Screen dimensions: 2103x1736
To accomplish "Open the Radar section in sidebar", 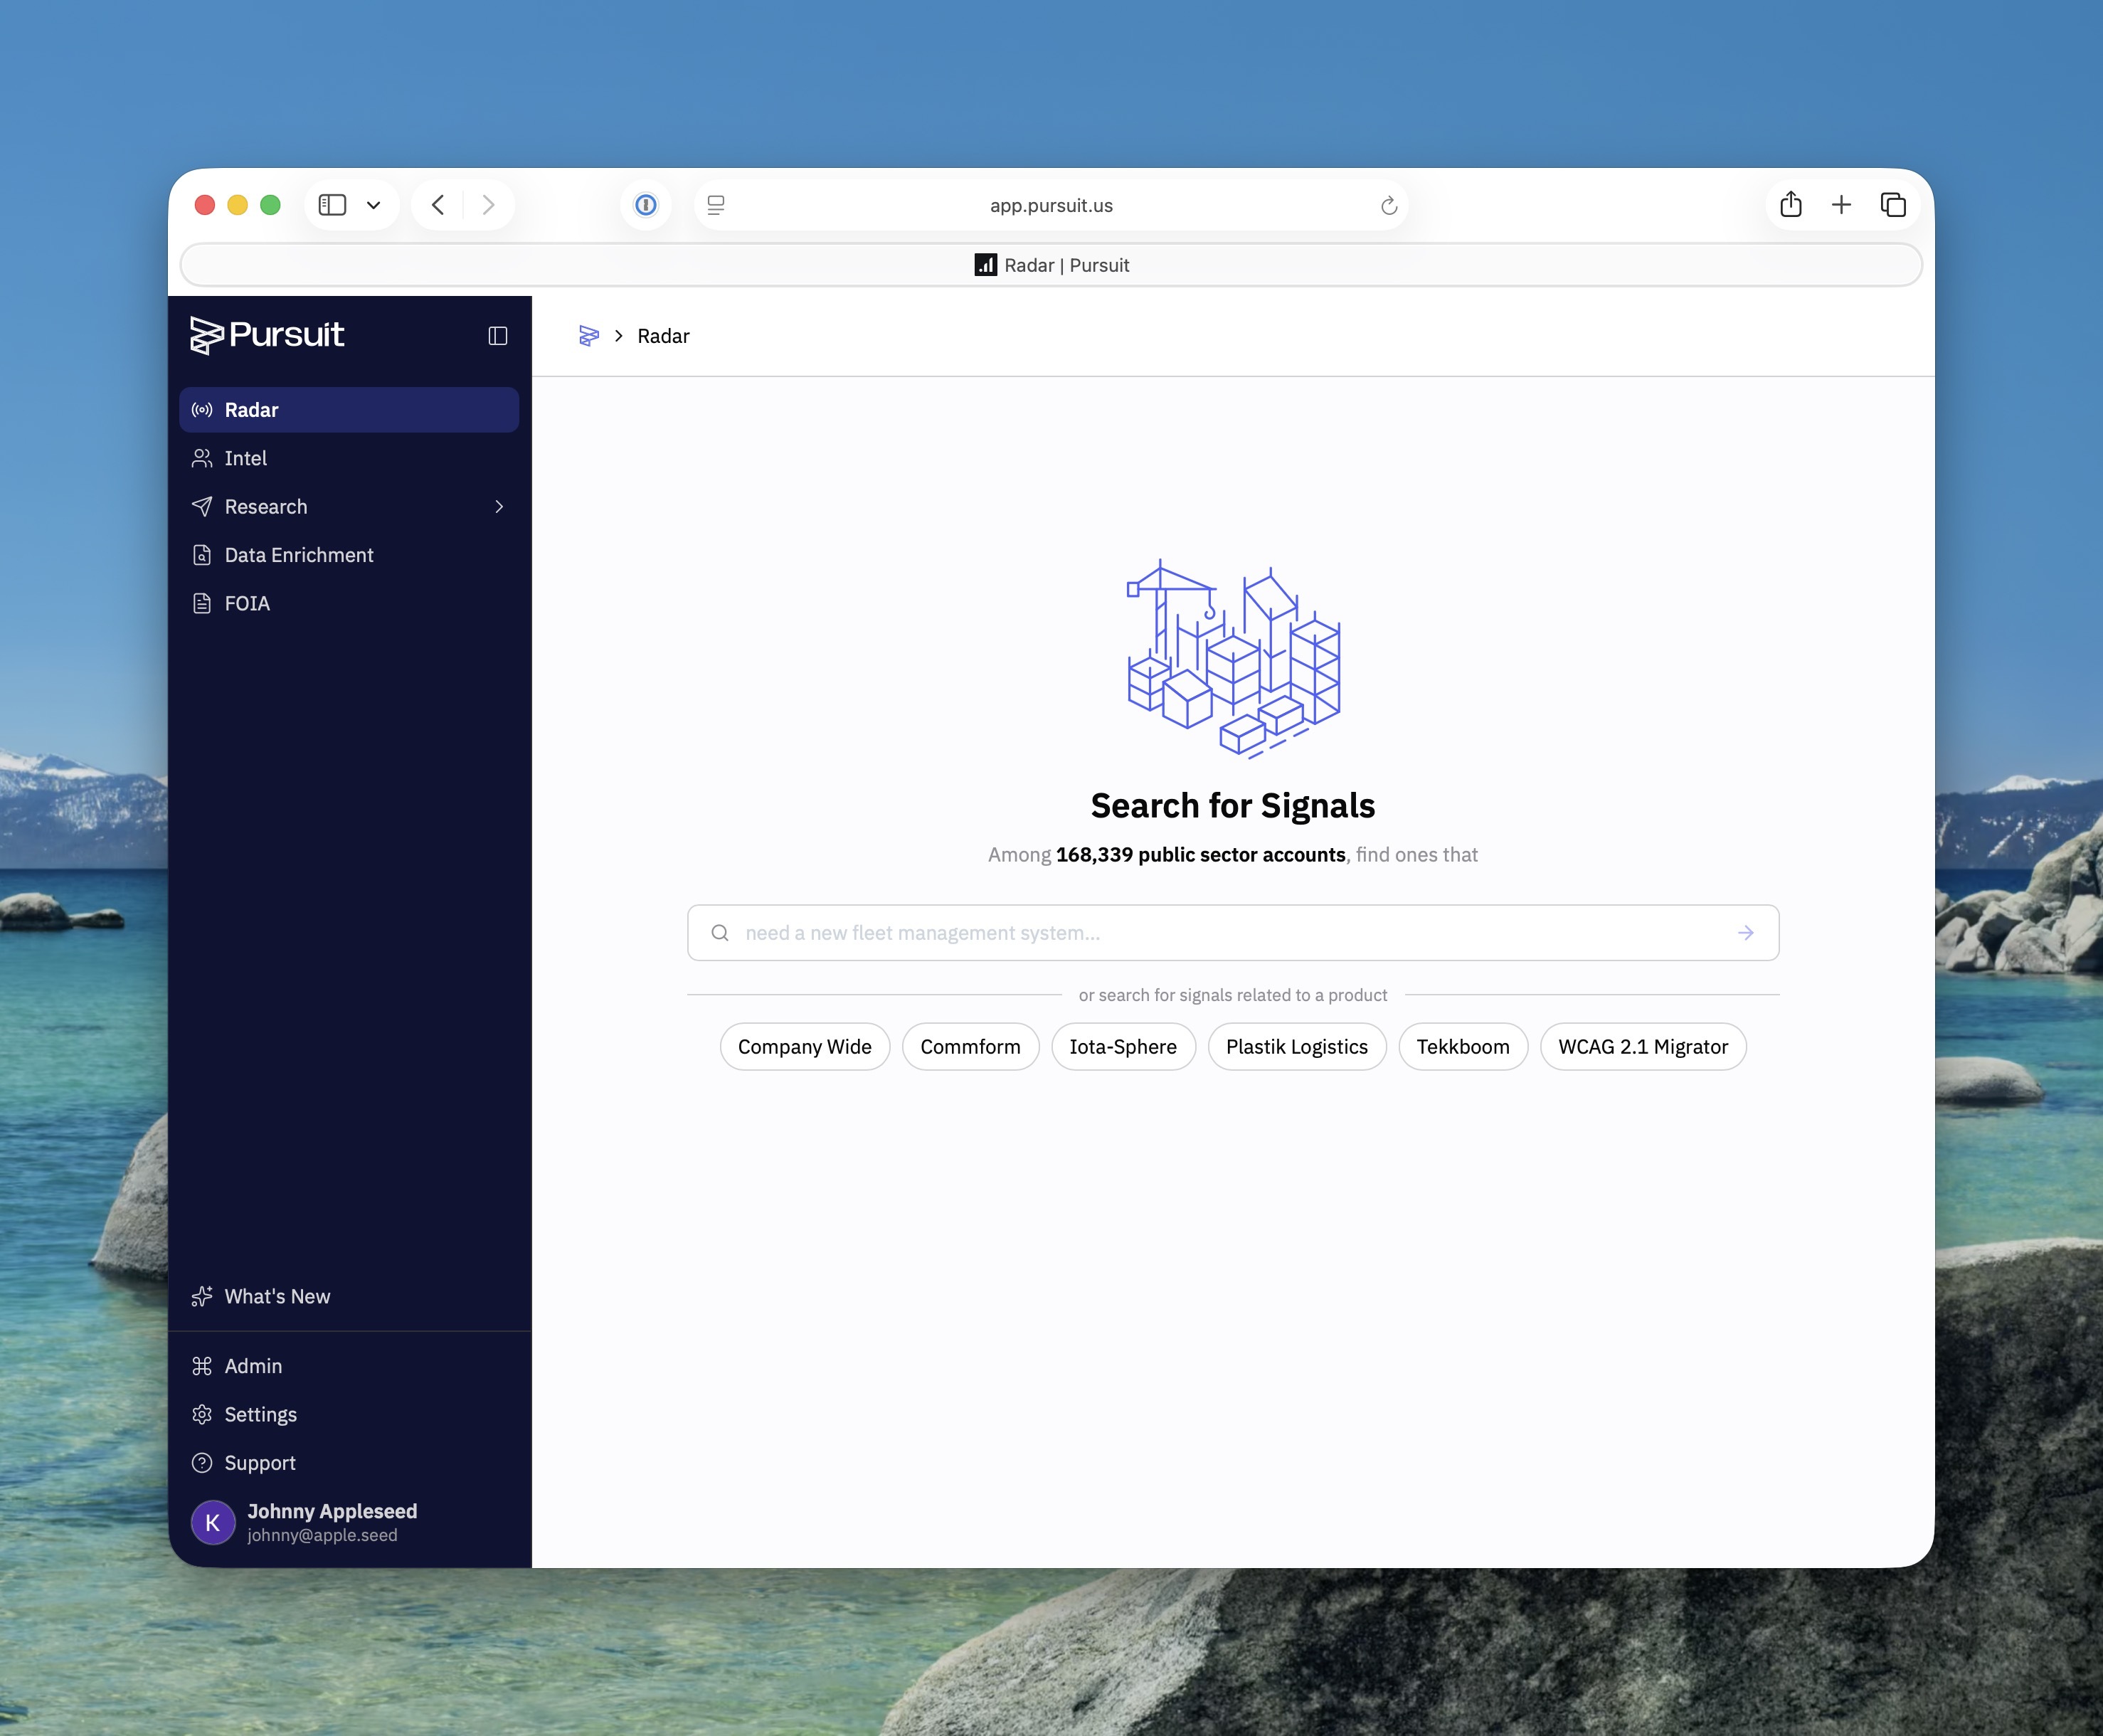I will pos(348,410).
